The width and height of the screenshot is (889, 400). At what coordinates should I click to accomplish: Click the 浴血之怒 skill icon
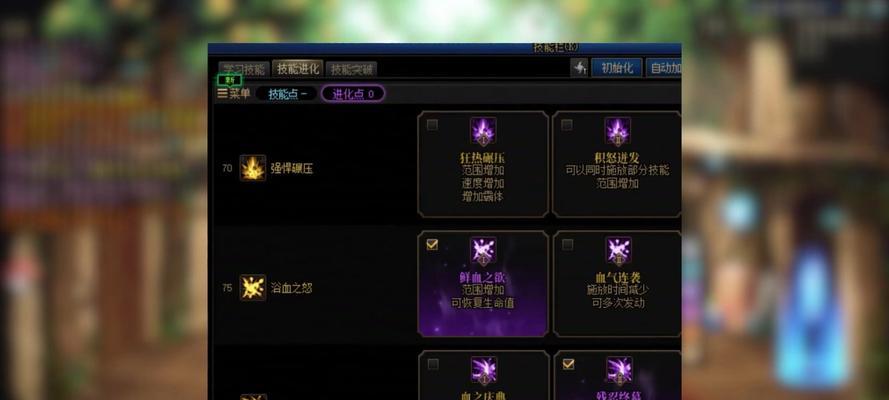click(x=253, y=288)
